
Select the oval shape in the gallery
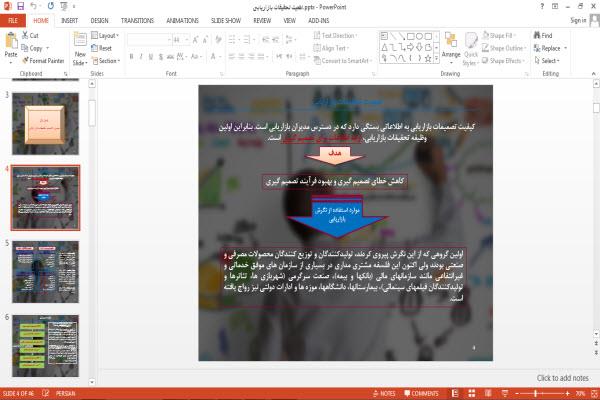(420, 36)
